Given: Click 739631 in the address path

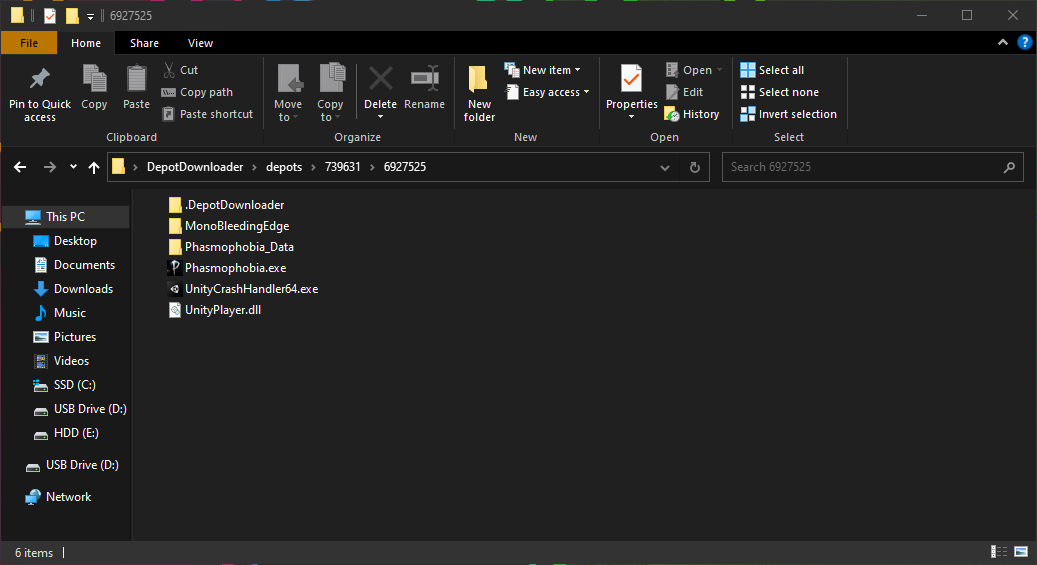Looking at the screenshot, I should tap(343, 167).
